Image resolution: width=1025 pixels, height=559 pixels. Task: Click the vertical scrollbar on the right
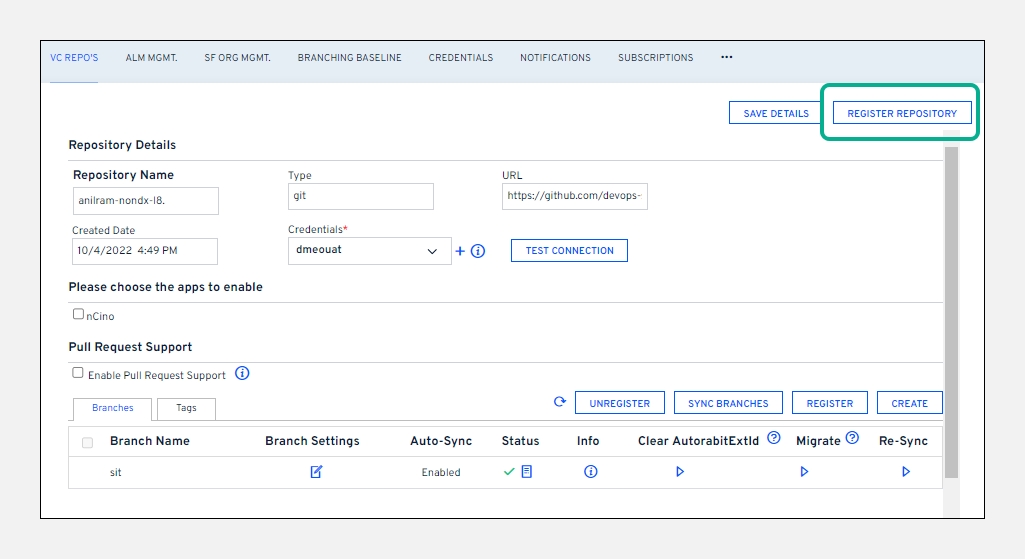coord(950,310)
